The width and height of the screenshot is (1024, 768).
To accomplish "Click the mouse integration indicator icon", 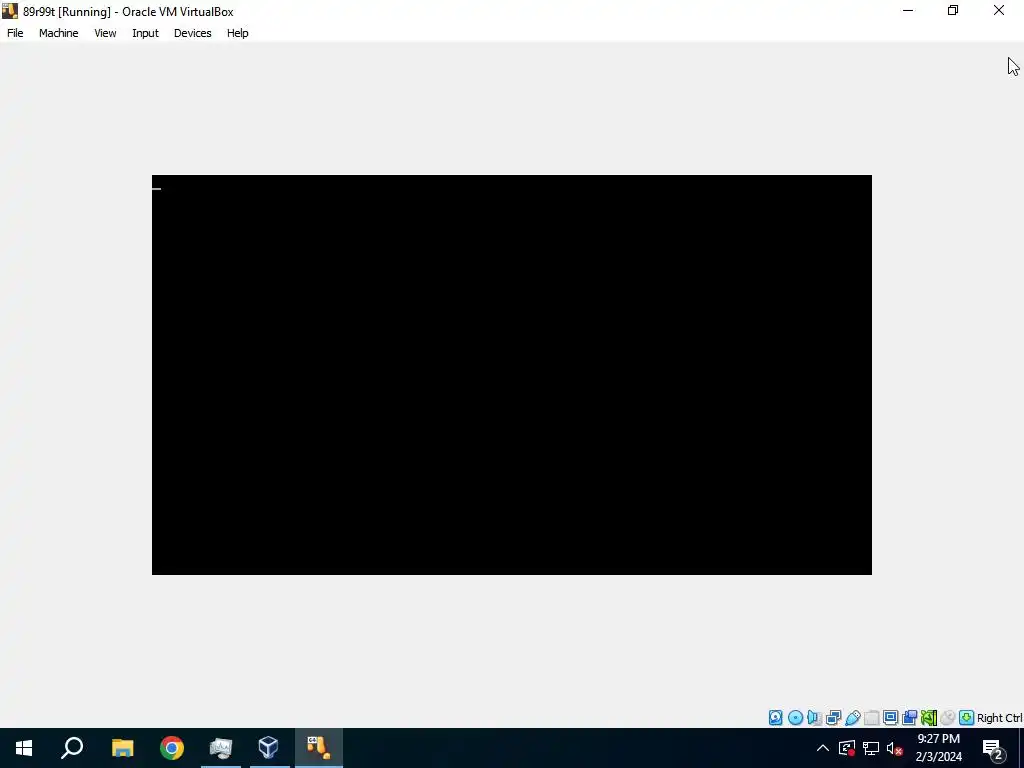I will click(x=948, y=718).
